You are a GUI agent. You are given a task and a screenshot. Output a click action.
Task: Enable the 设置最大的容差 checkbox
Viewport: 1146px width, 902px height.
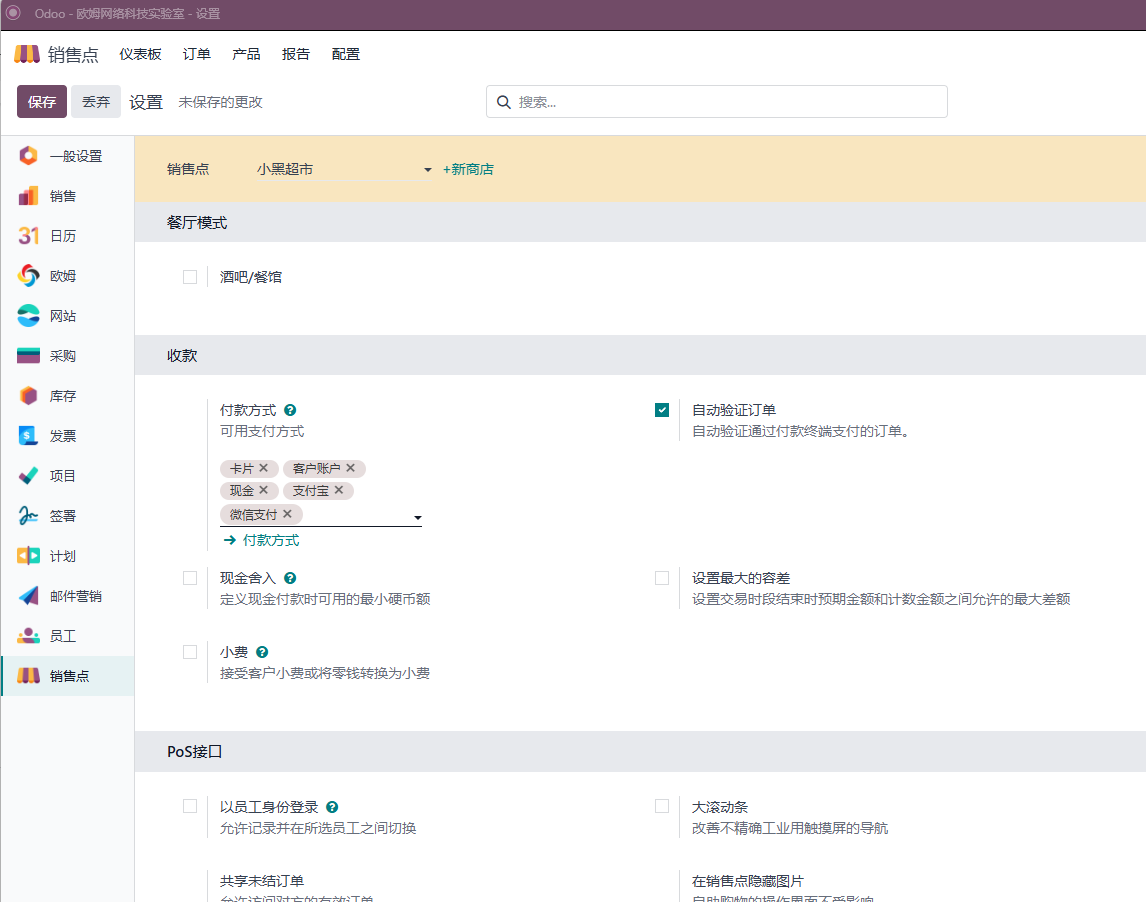pos(662,578)
